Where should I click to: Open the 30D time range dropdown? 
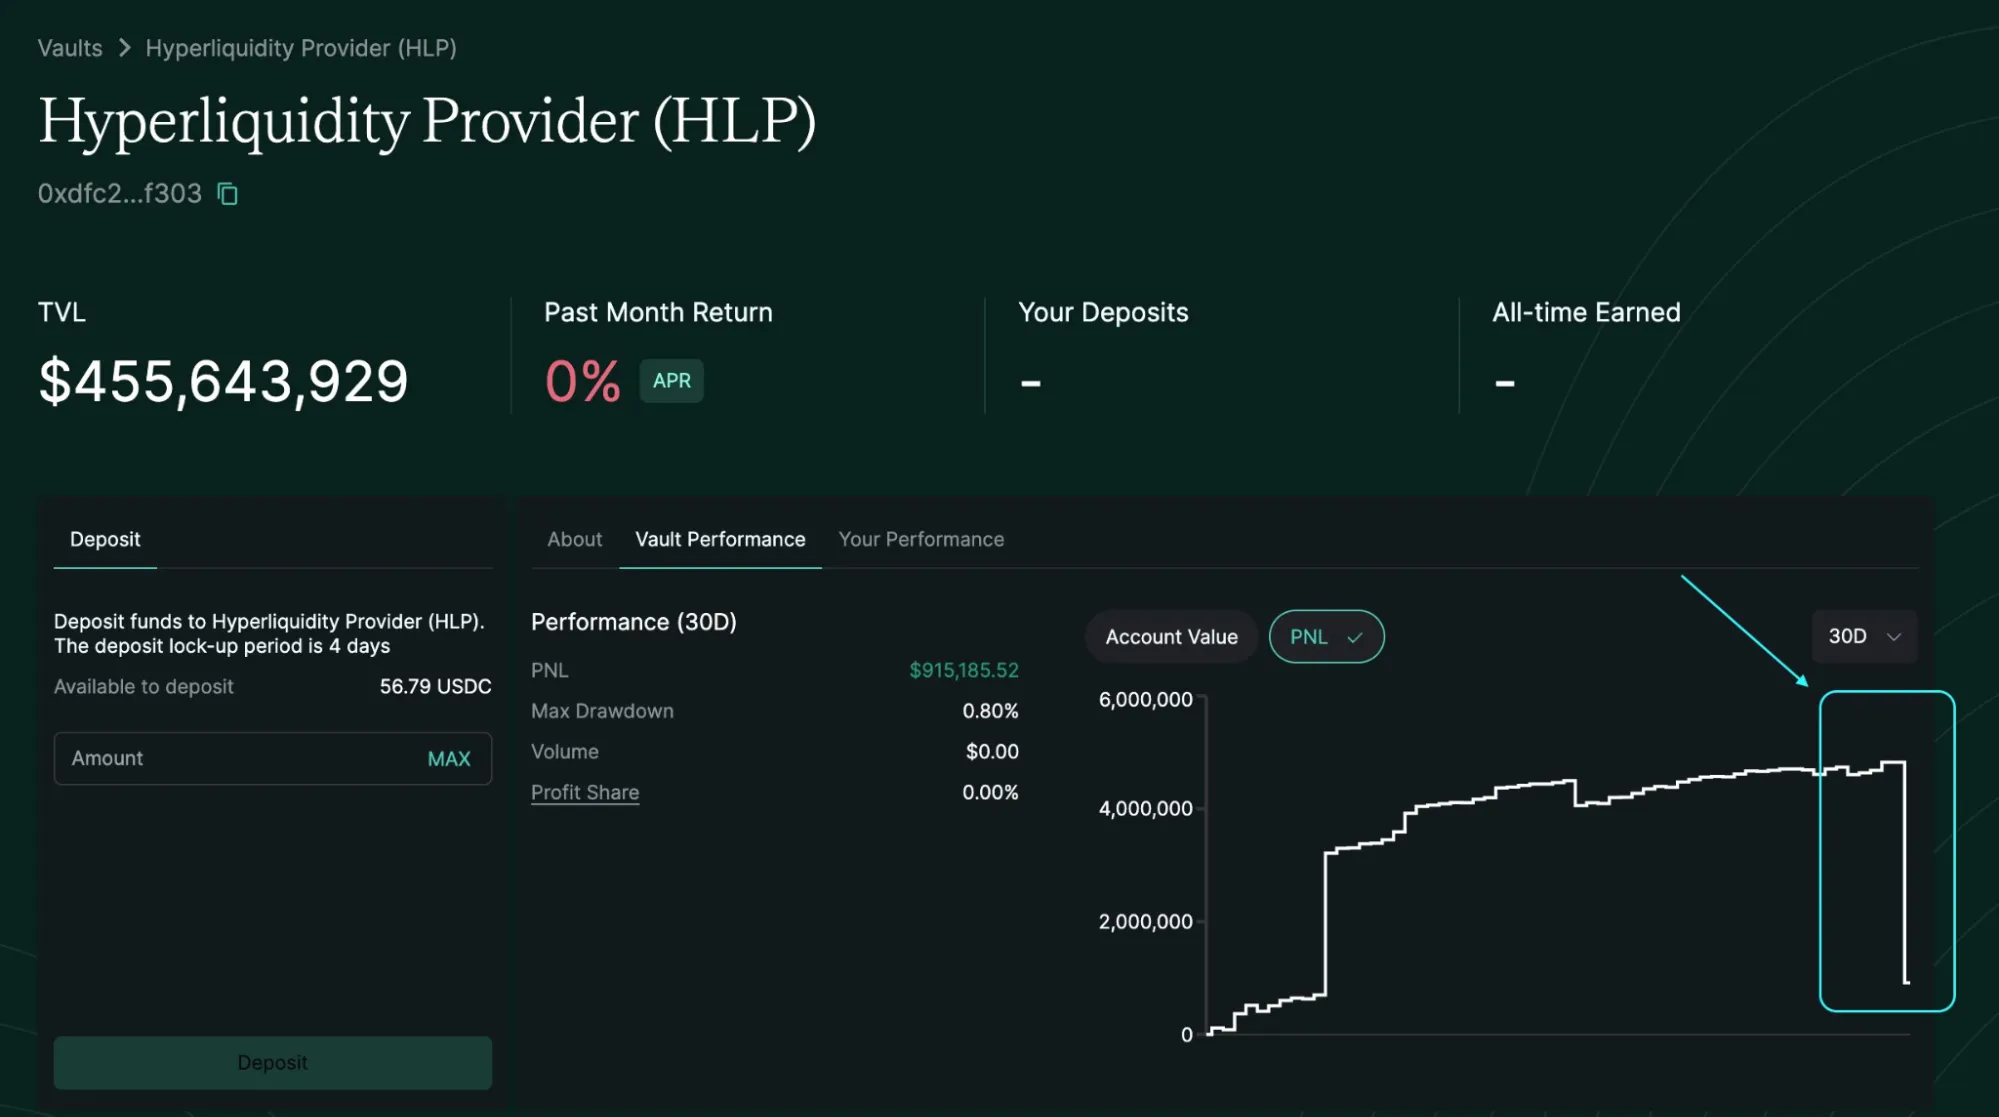1864,637
